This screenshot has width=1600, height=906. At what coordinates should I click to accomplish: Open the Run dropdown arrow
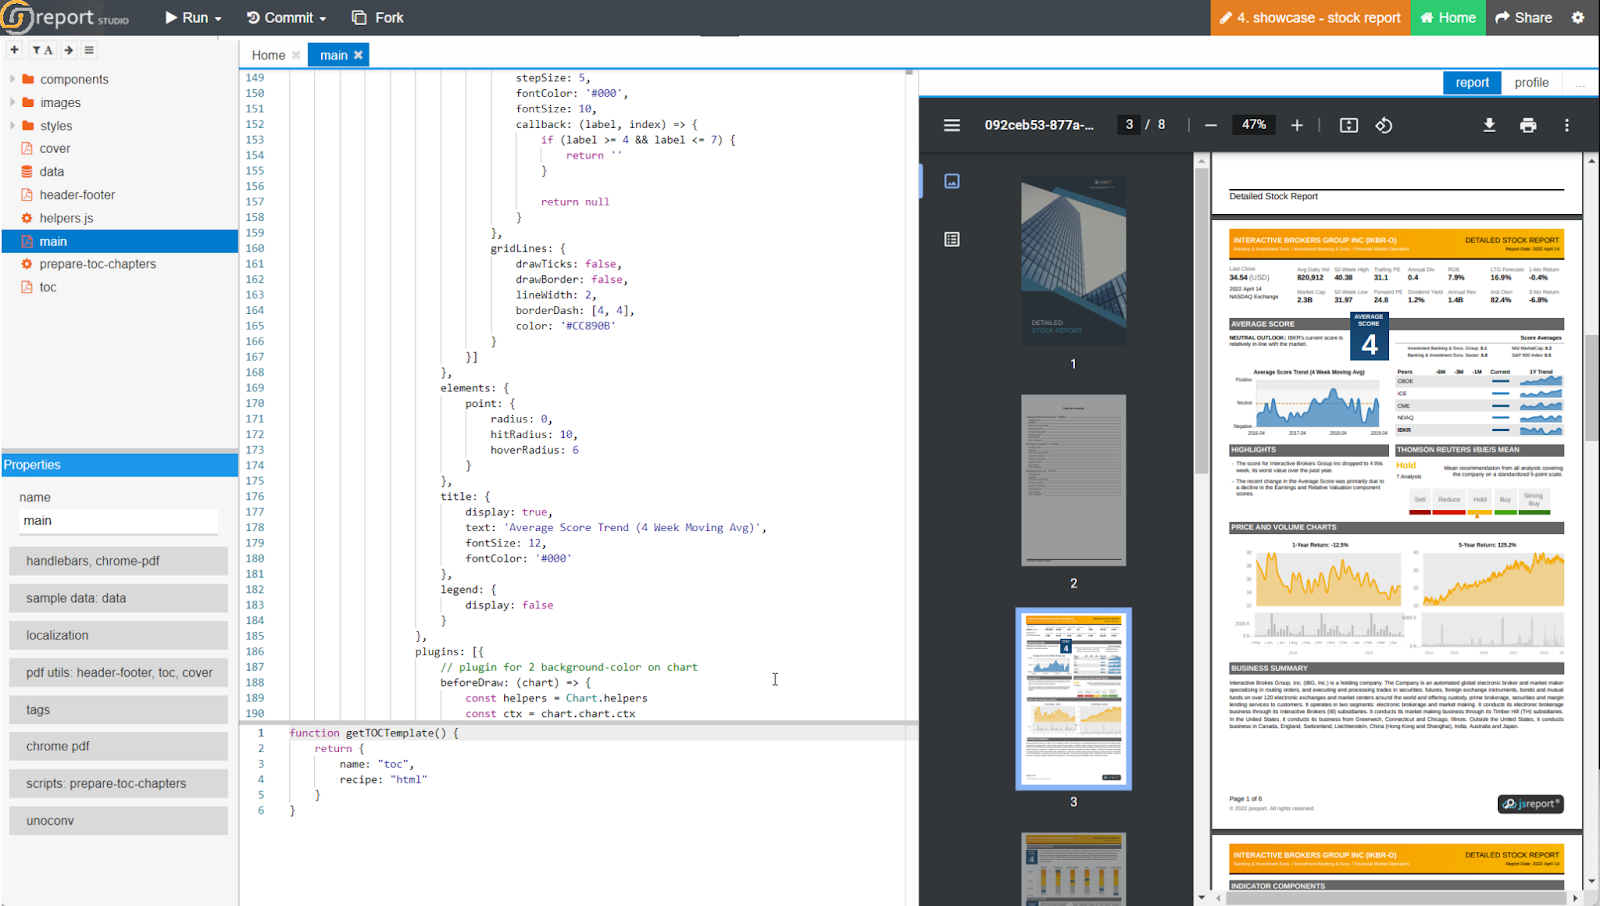[x=218, y=19]
